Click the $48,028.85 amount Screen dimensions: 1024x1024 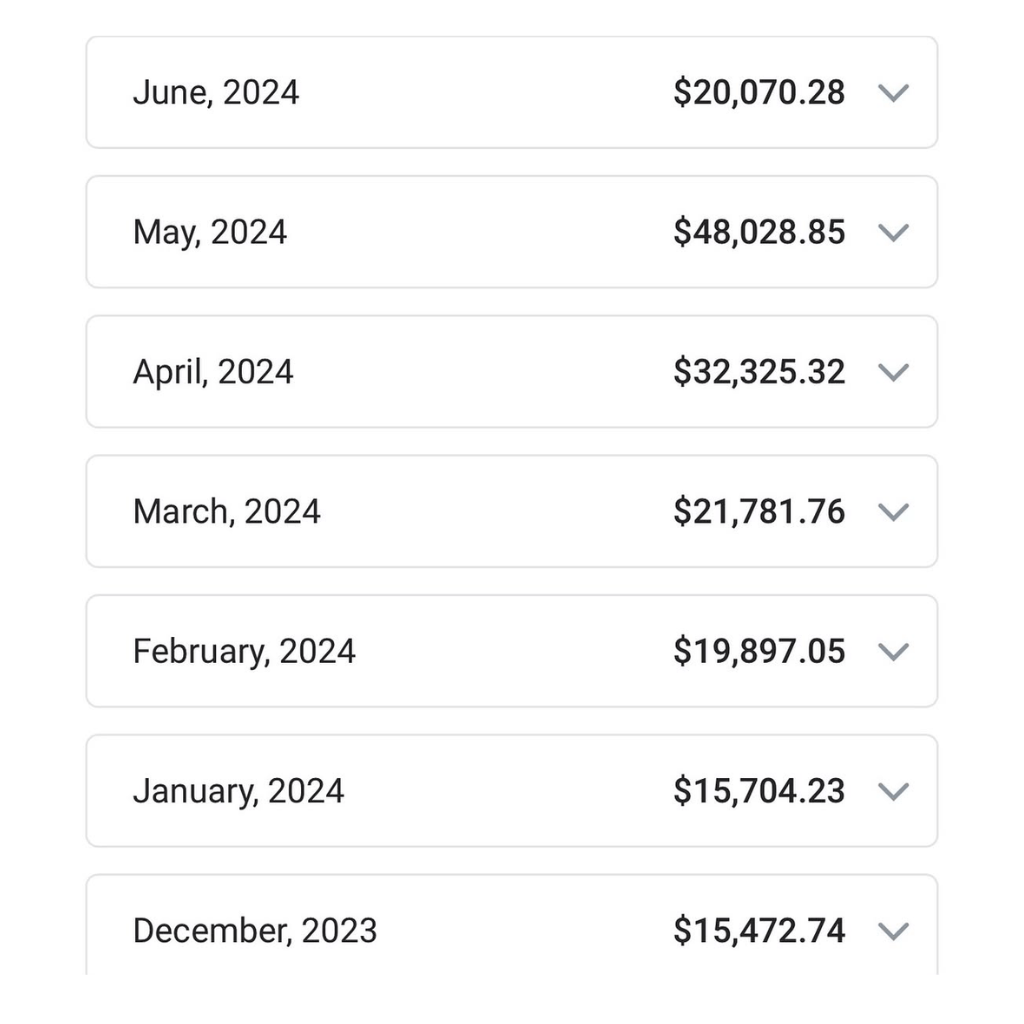(x=759, y=232)
